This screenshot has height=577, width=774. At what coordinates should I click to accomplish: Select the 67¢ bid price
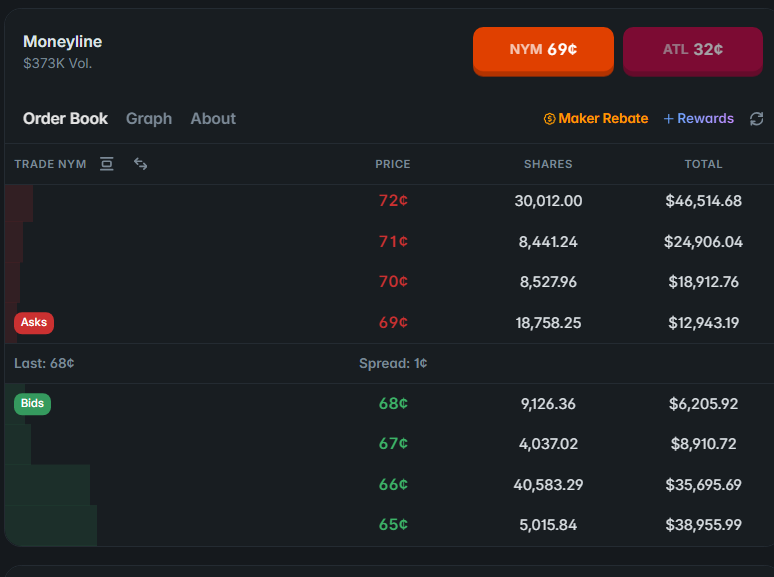pos(393,443)
